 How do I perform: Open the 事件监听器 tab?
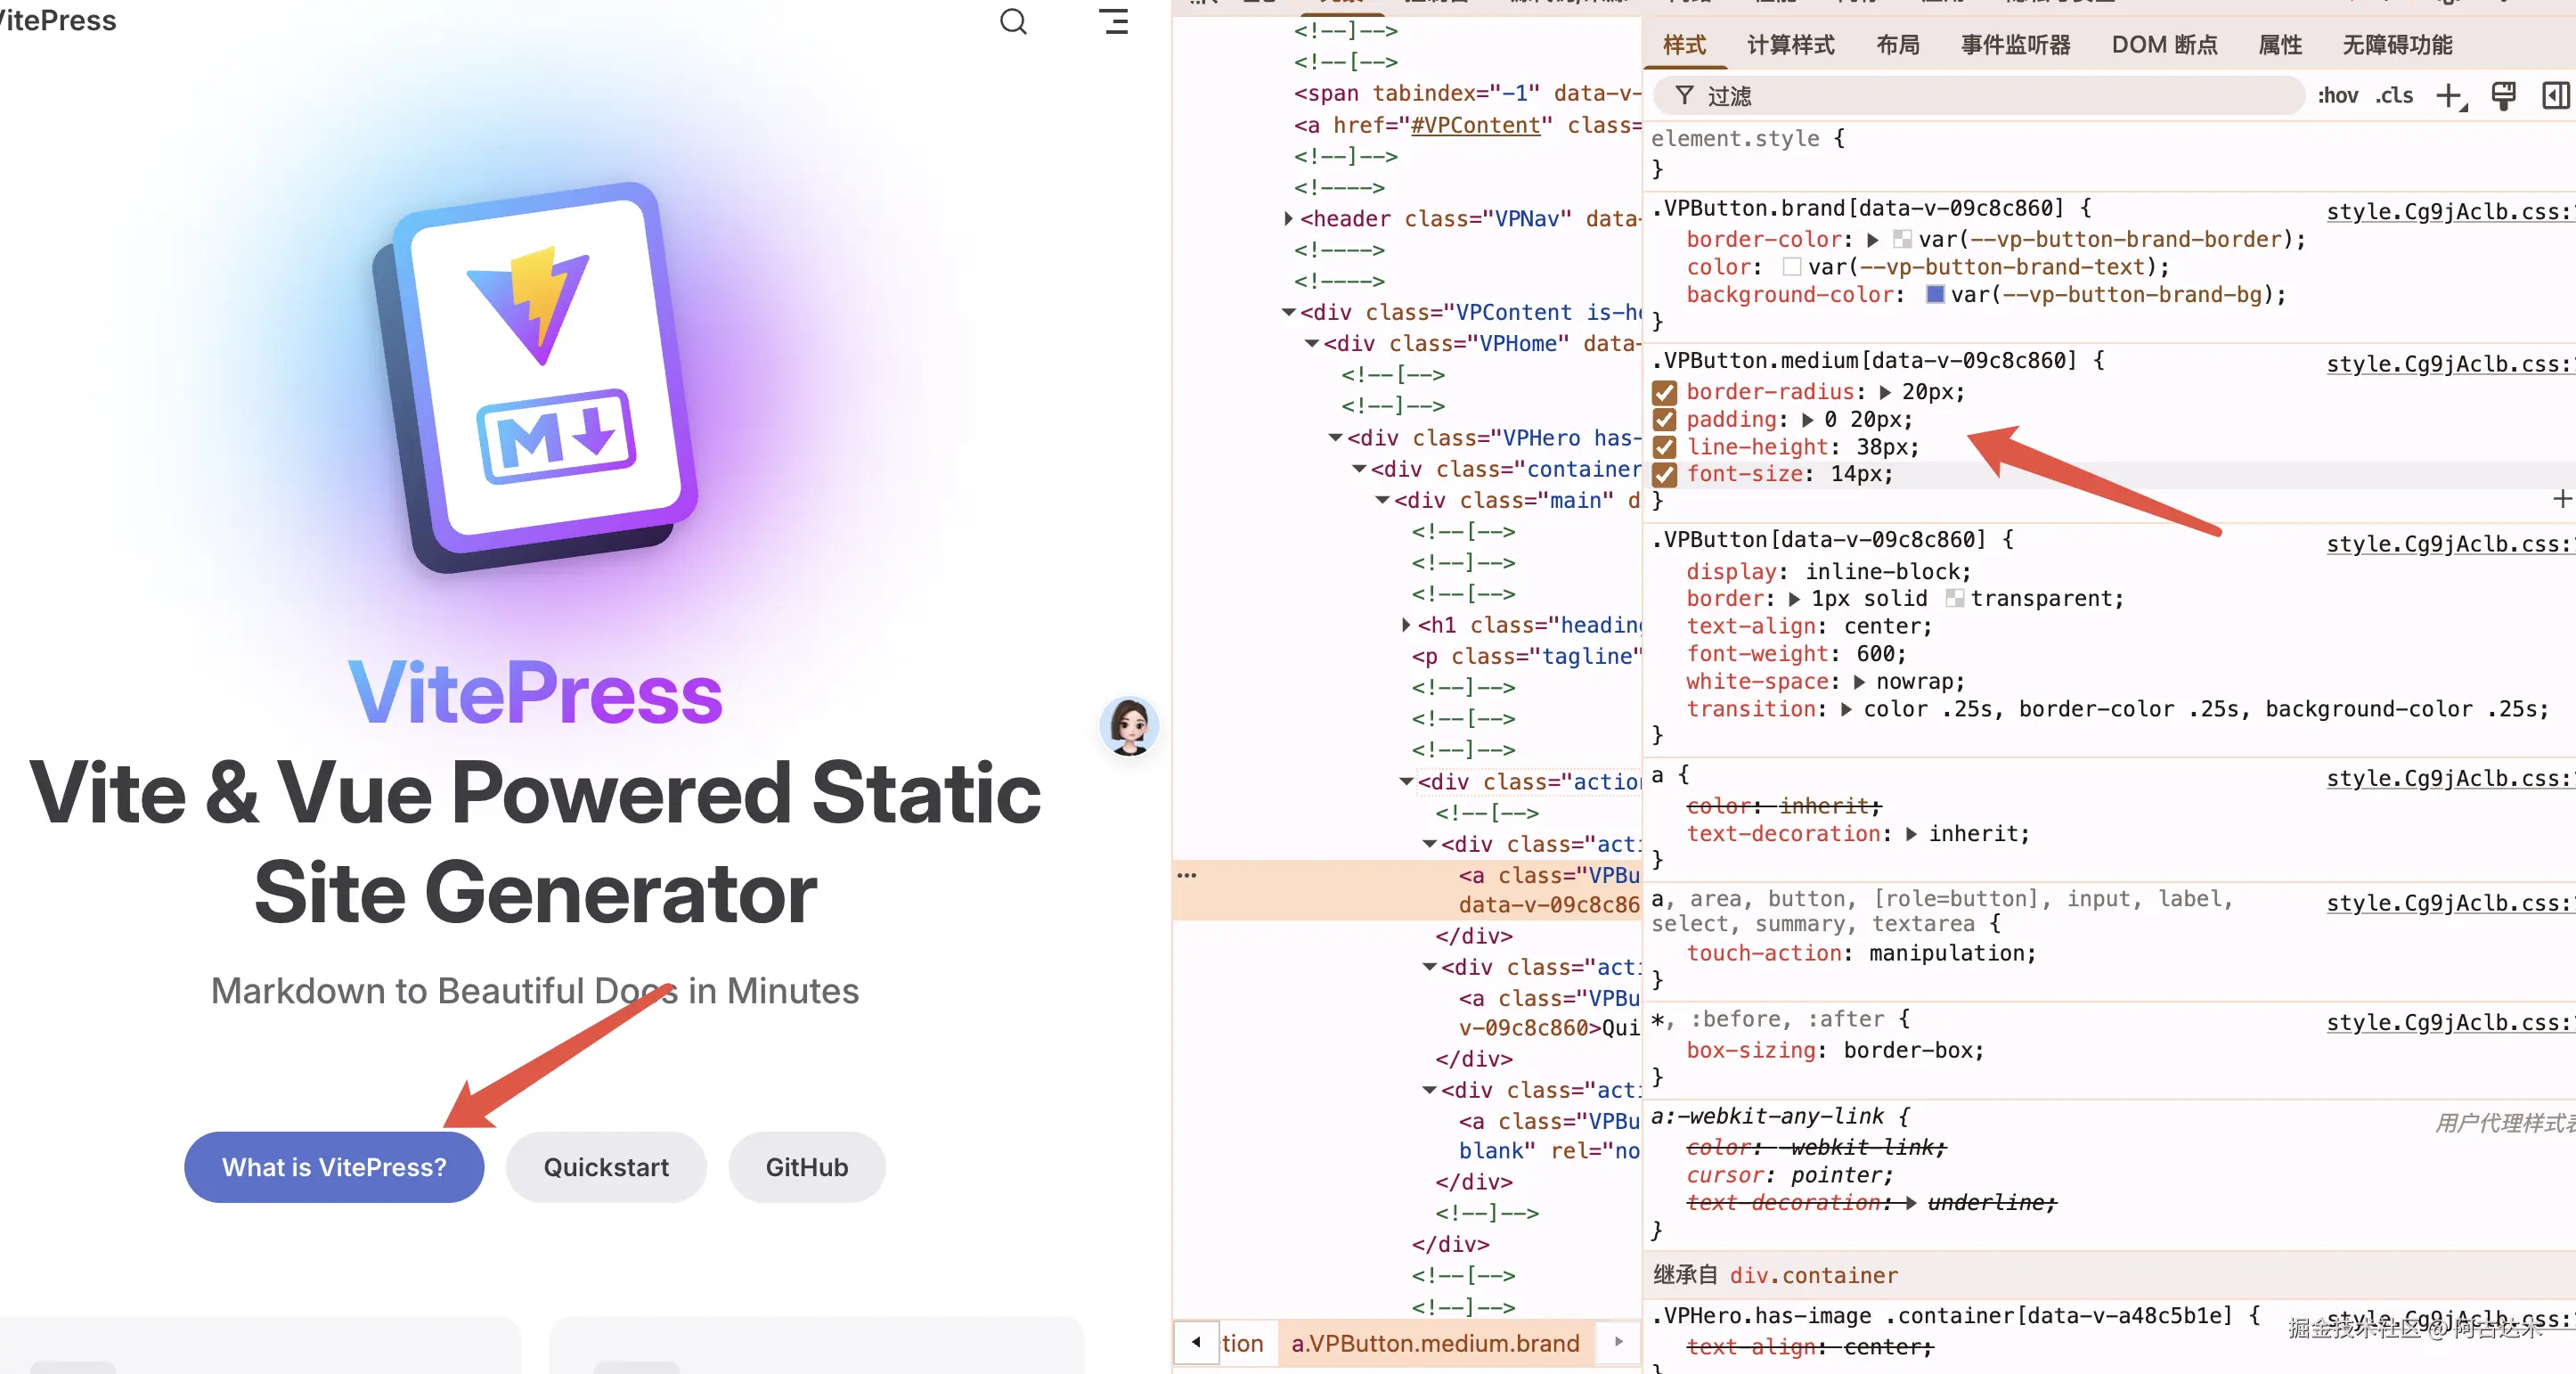2015,44
